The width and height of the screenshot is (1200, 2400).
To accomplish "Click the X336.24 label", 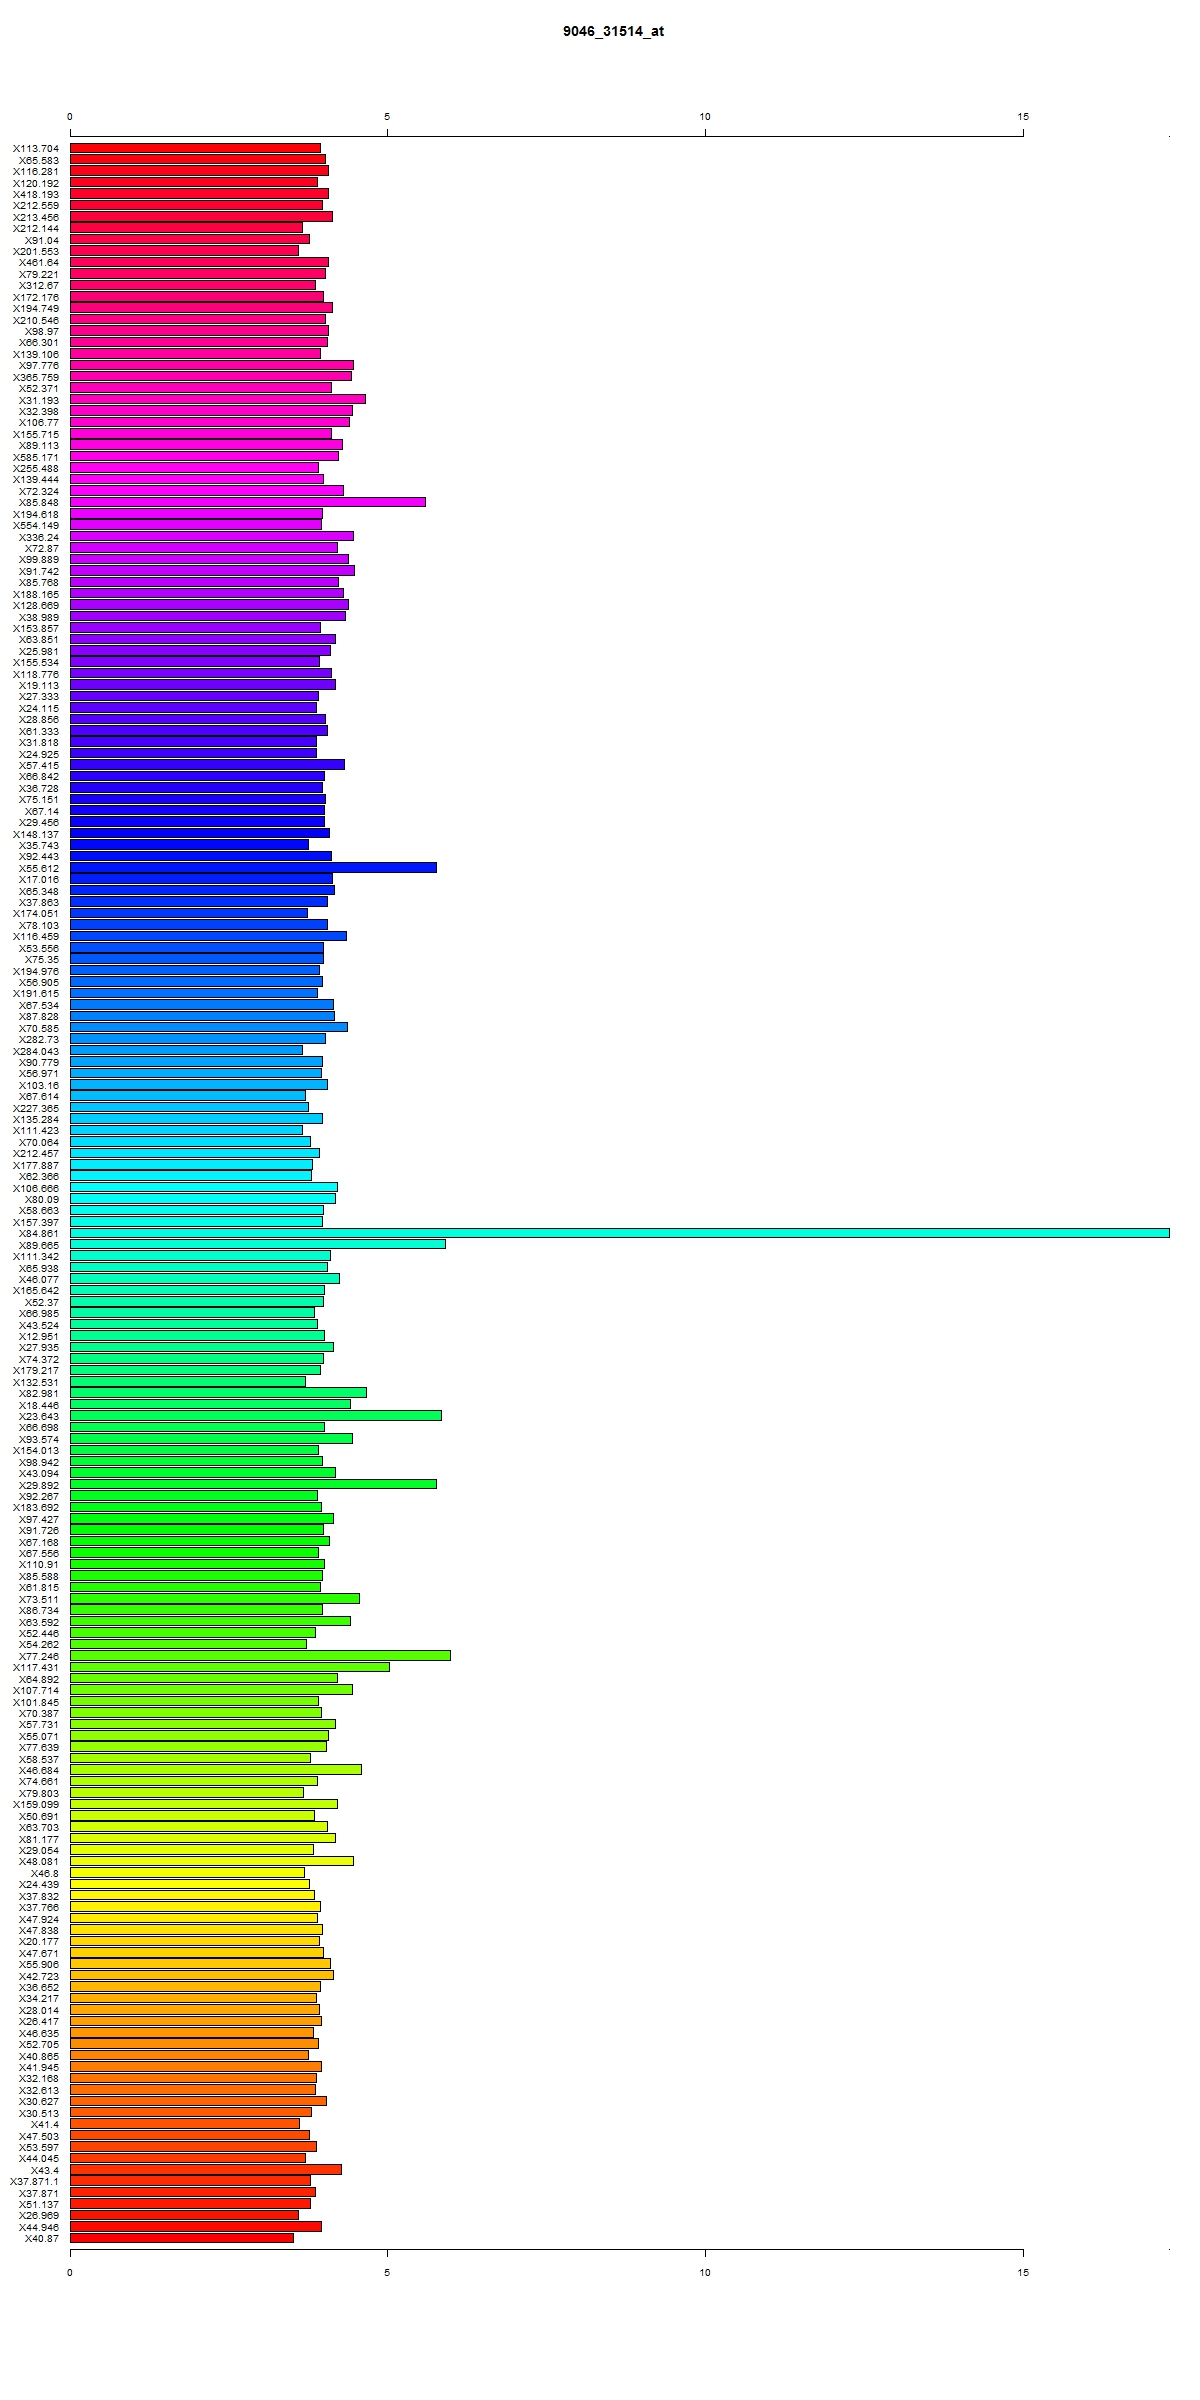I will (x=39, y=537).
